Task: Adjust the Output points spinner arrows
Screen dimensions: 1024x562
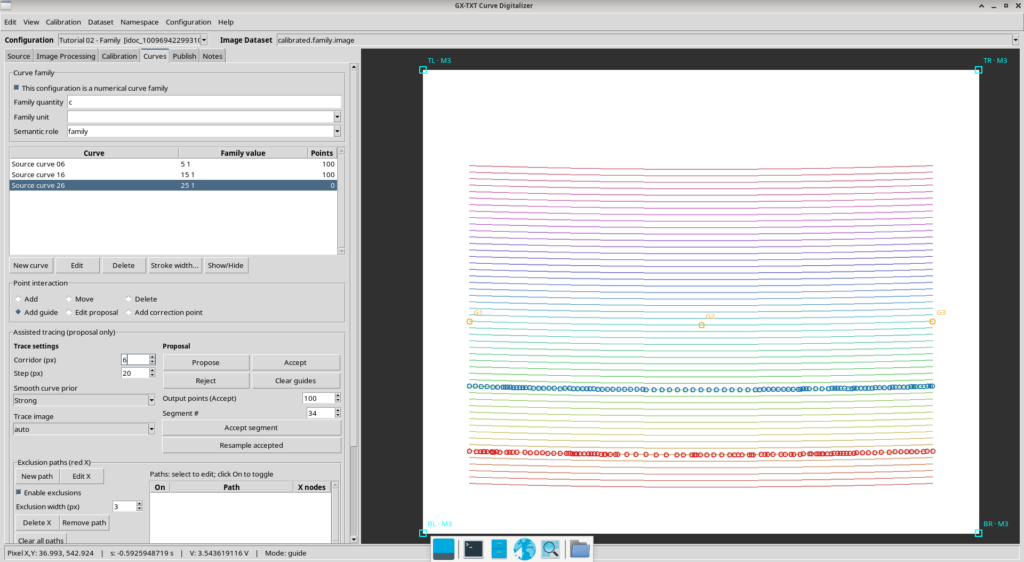Action: [338, 398]
